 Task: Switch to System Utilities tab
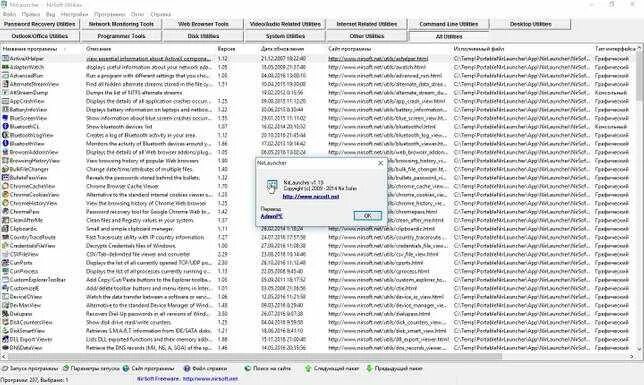(285, 36)
